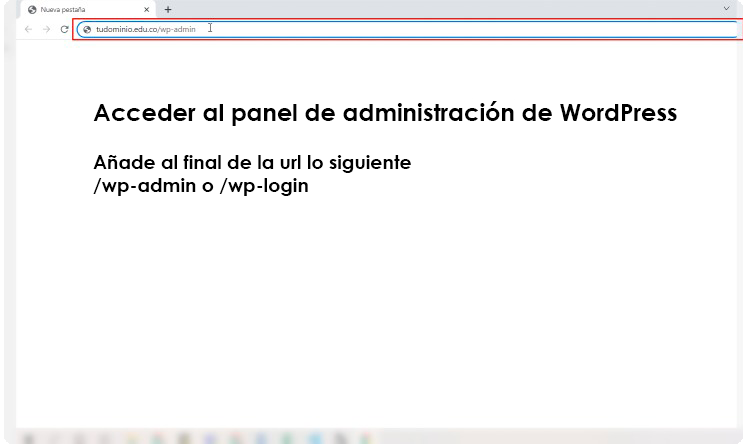Screen dimensions: 754x444
Task: Click the text 'Añade al final de la url lo siguiente'
Action: click(x=252, y=163)
